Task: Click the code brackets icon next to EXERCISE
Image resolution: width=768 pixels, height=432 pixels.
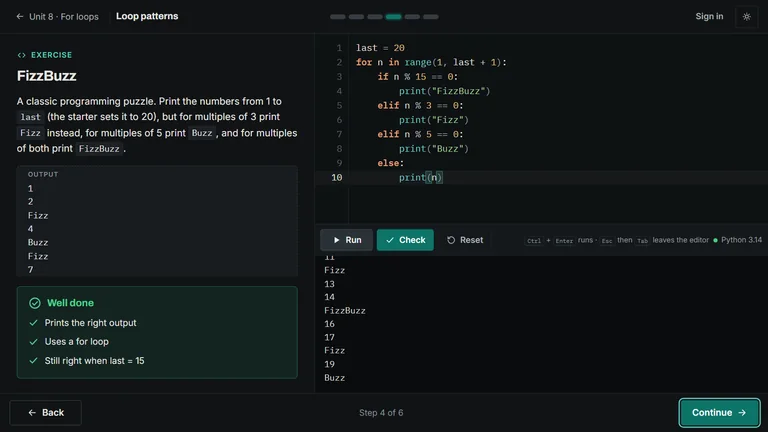Action: [x=22, y=55]
